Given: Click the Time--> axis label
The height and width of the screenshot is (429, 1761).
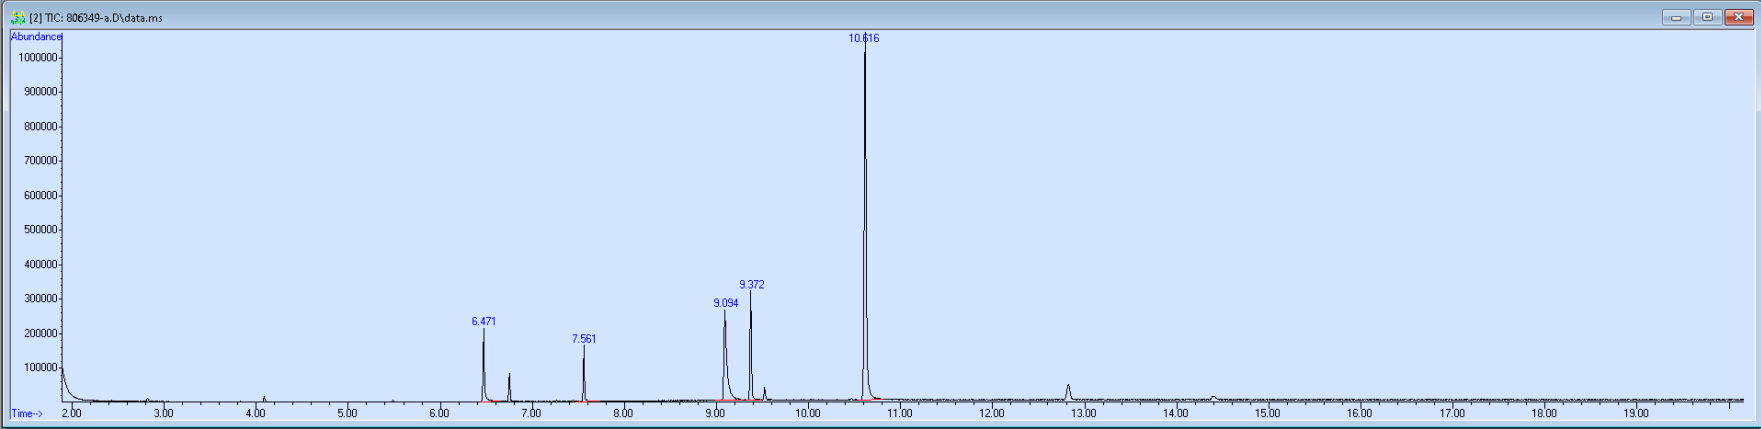Looking at the screenshot, I should [27, 414].
